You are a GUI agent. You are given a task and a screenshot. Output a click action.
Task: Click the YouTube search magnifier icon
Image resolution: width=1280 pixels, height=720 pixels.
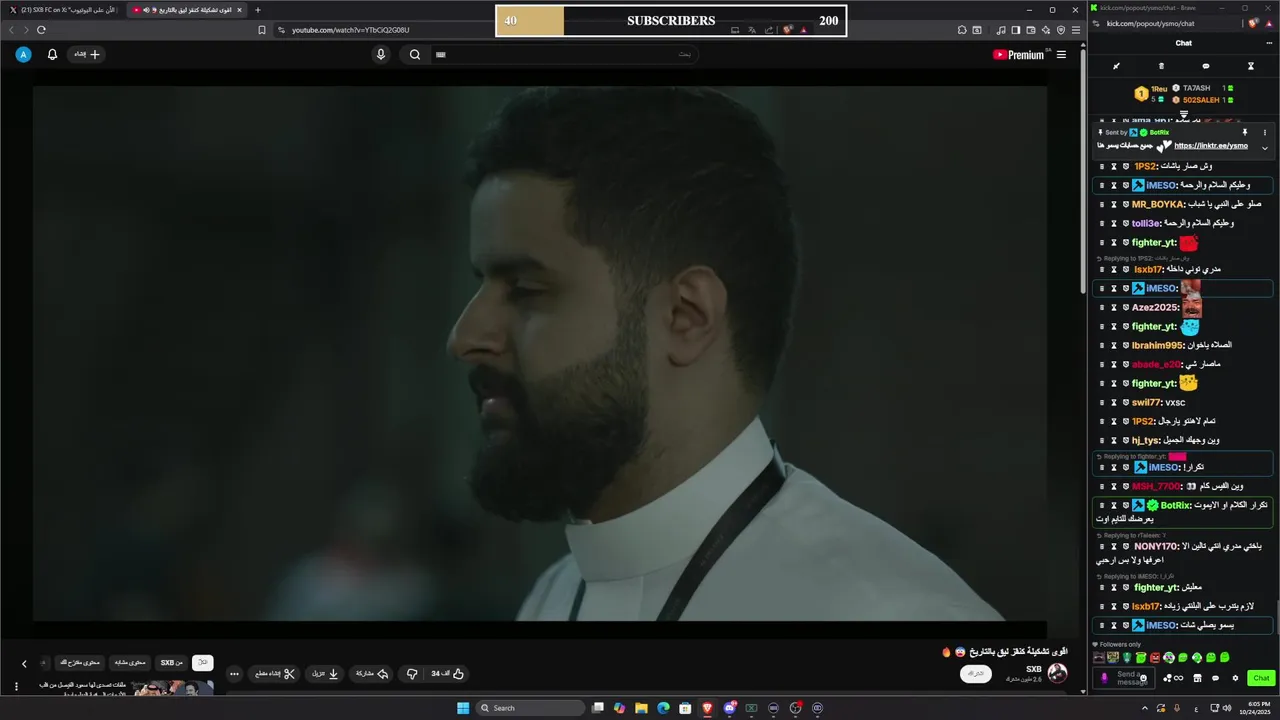pyautogui.click(x=415, y=54)
